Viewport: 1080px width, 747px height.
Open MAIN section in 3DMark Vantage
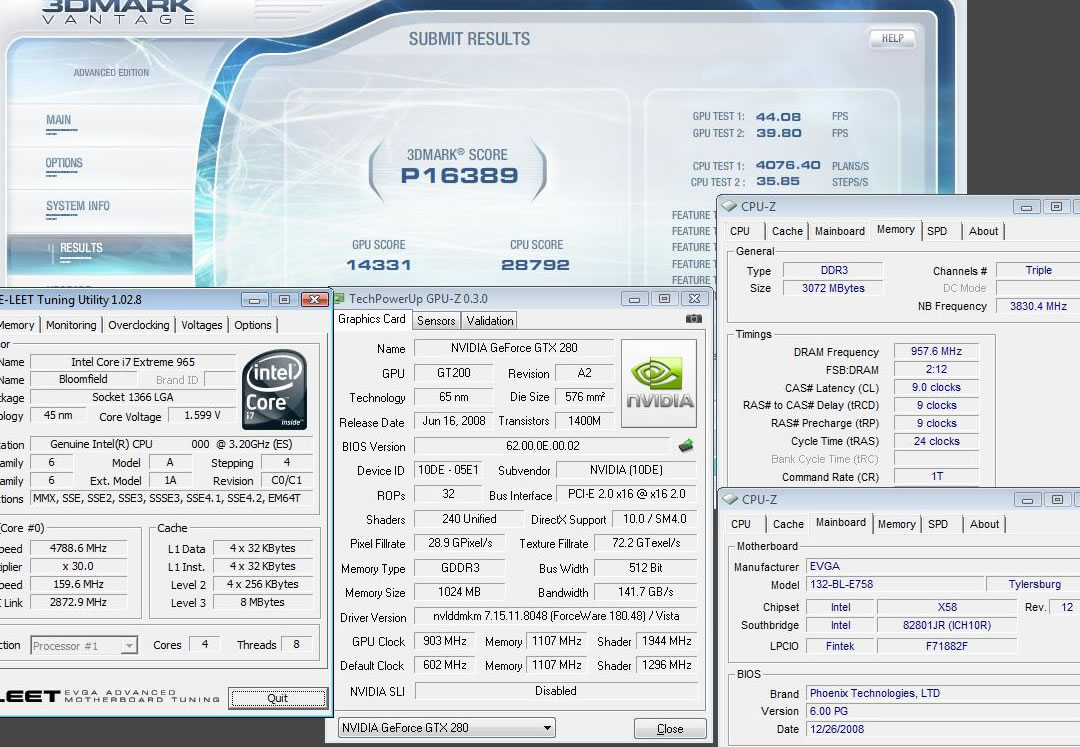click(59, 120)
